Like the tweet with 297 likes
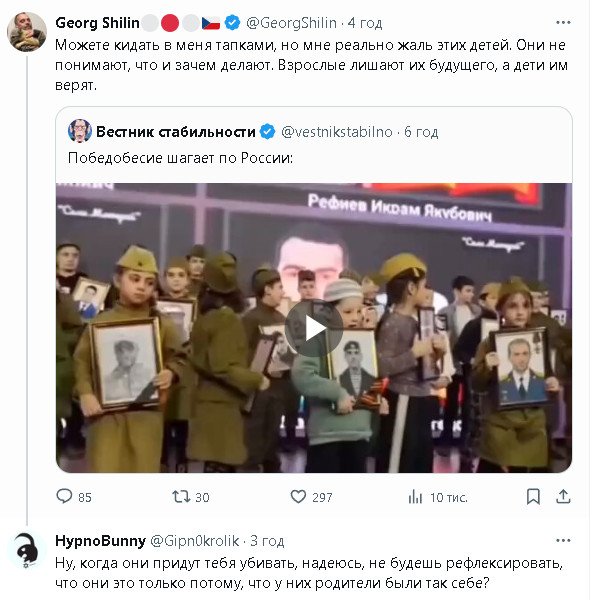 point(298,496)
